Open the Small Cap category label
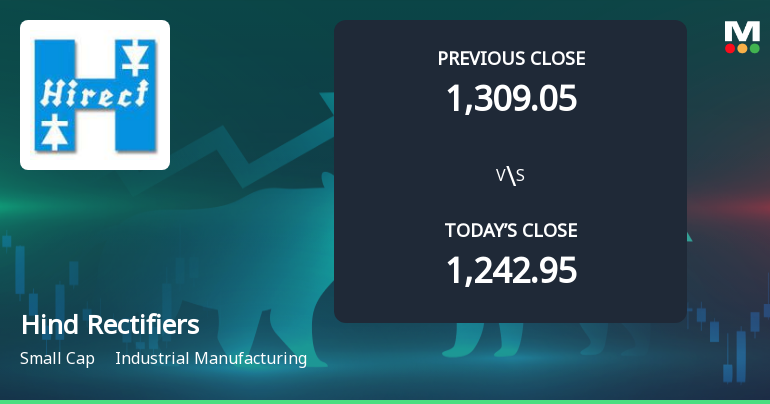Viewport: 770px width, 404px height. coord(56,358)
